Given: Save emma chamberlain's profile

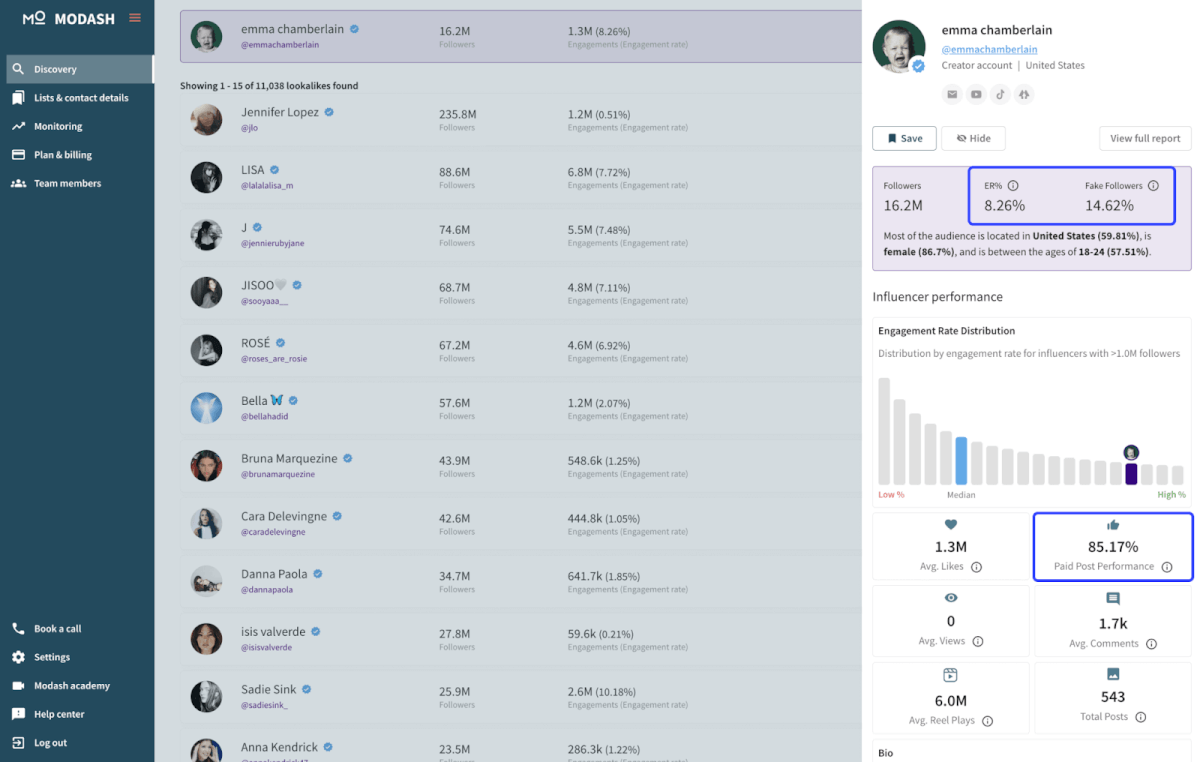Looking at the screenshot, I should [904, 138].
